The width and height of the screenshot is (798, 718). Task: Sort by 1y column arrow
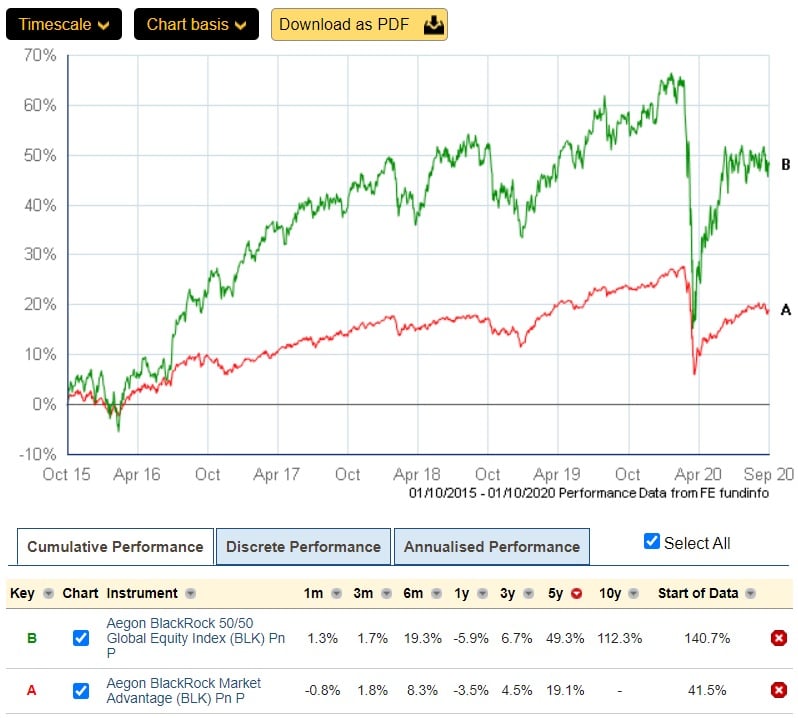[482, 593]
